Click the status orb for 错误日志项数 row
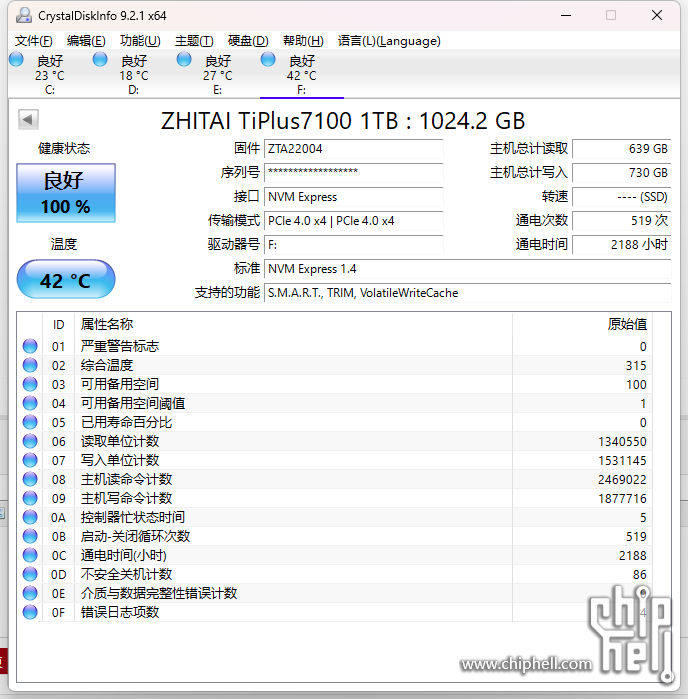688x699 pixels. click(30, 612)
